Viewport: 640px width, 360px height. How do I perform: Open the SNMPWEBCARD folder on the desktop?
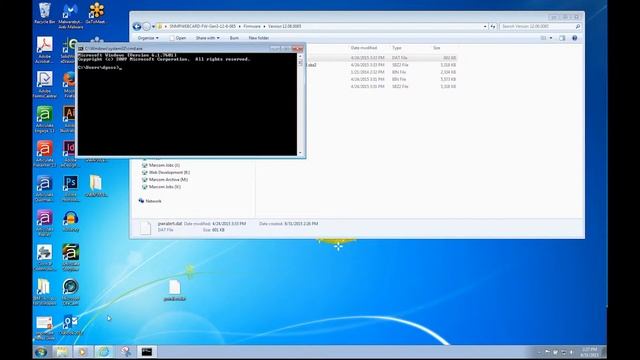tap(96, 186)
